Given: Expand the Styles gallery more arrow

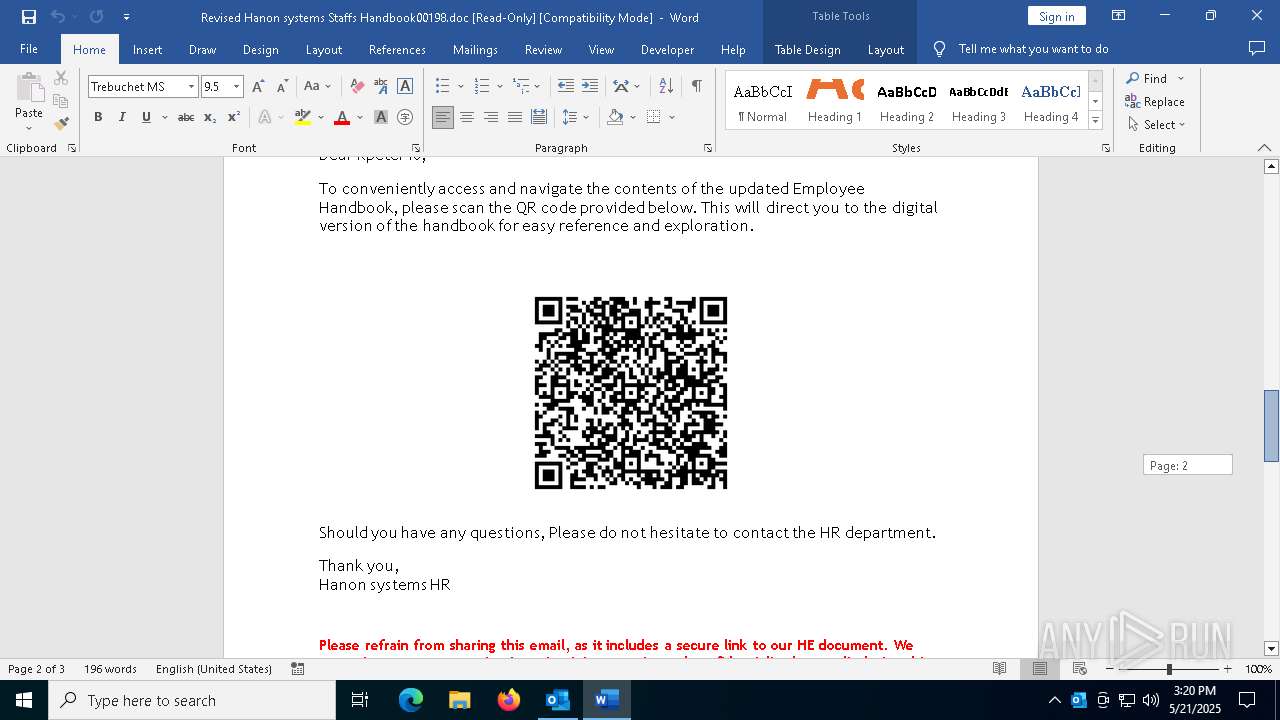Looking at the screenshot, I should 1095,121.
